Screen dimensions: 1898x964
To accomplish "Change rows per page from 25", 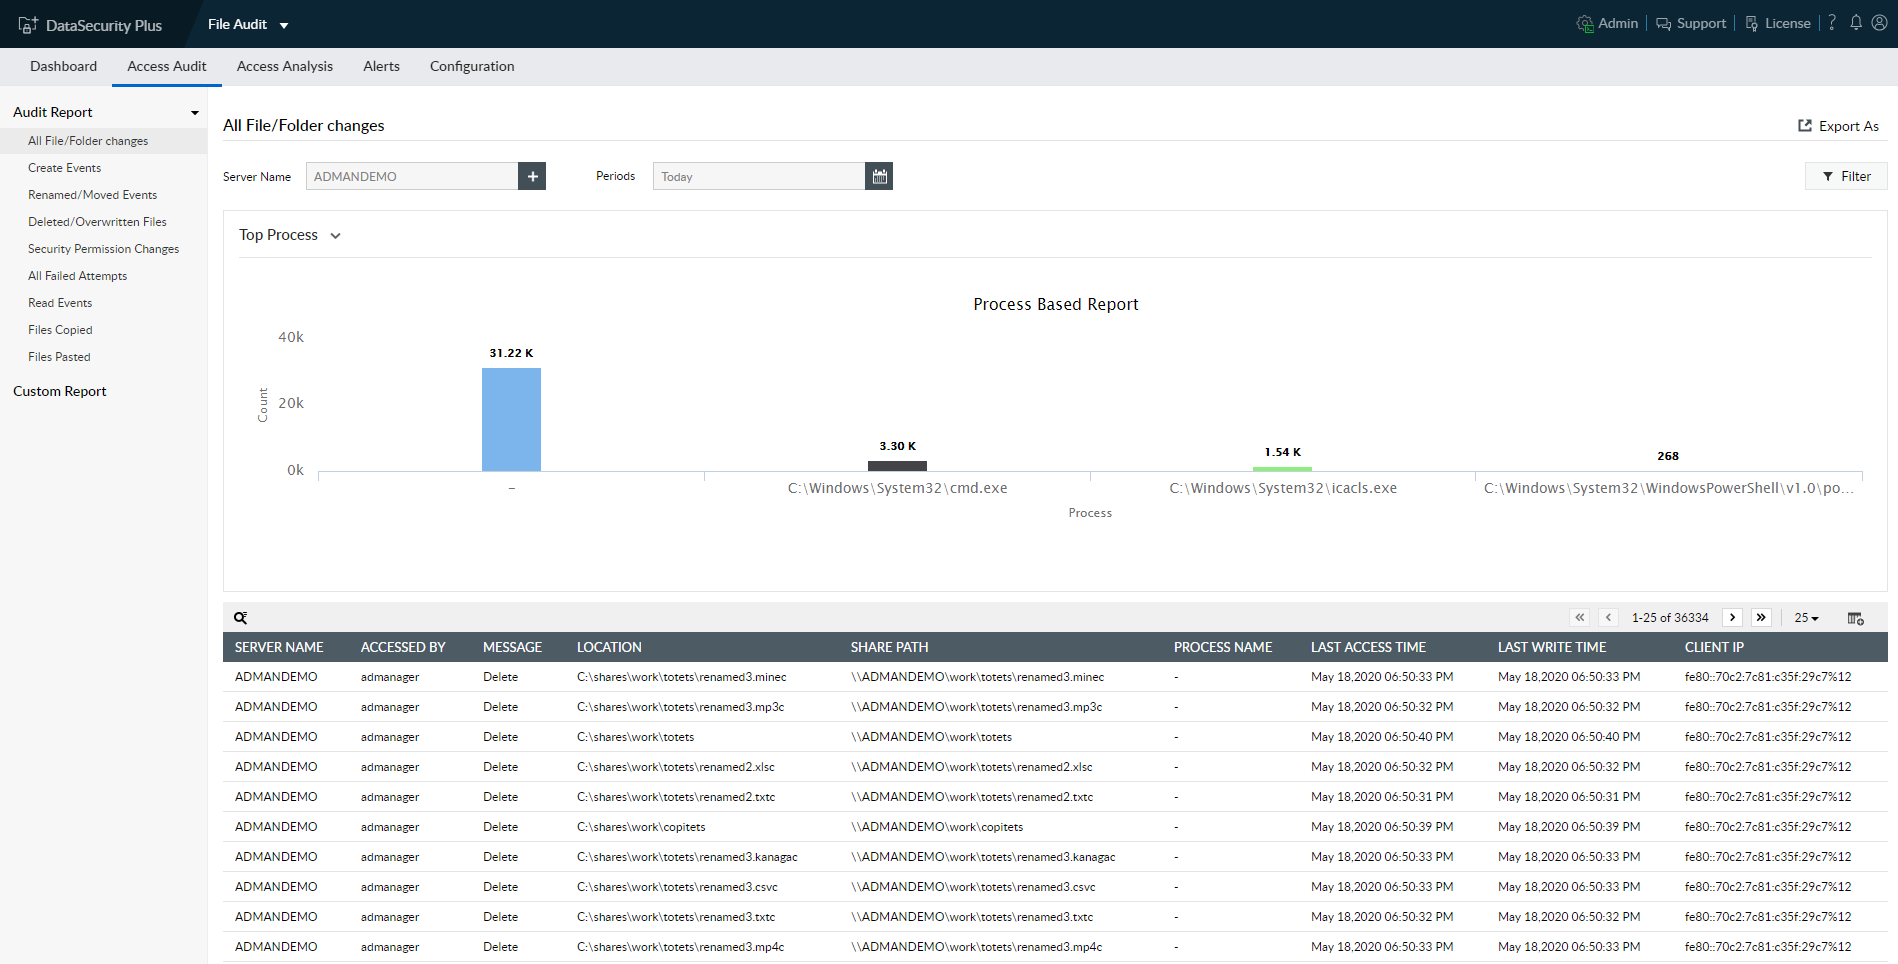I will (1806, 618).
